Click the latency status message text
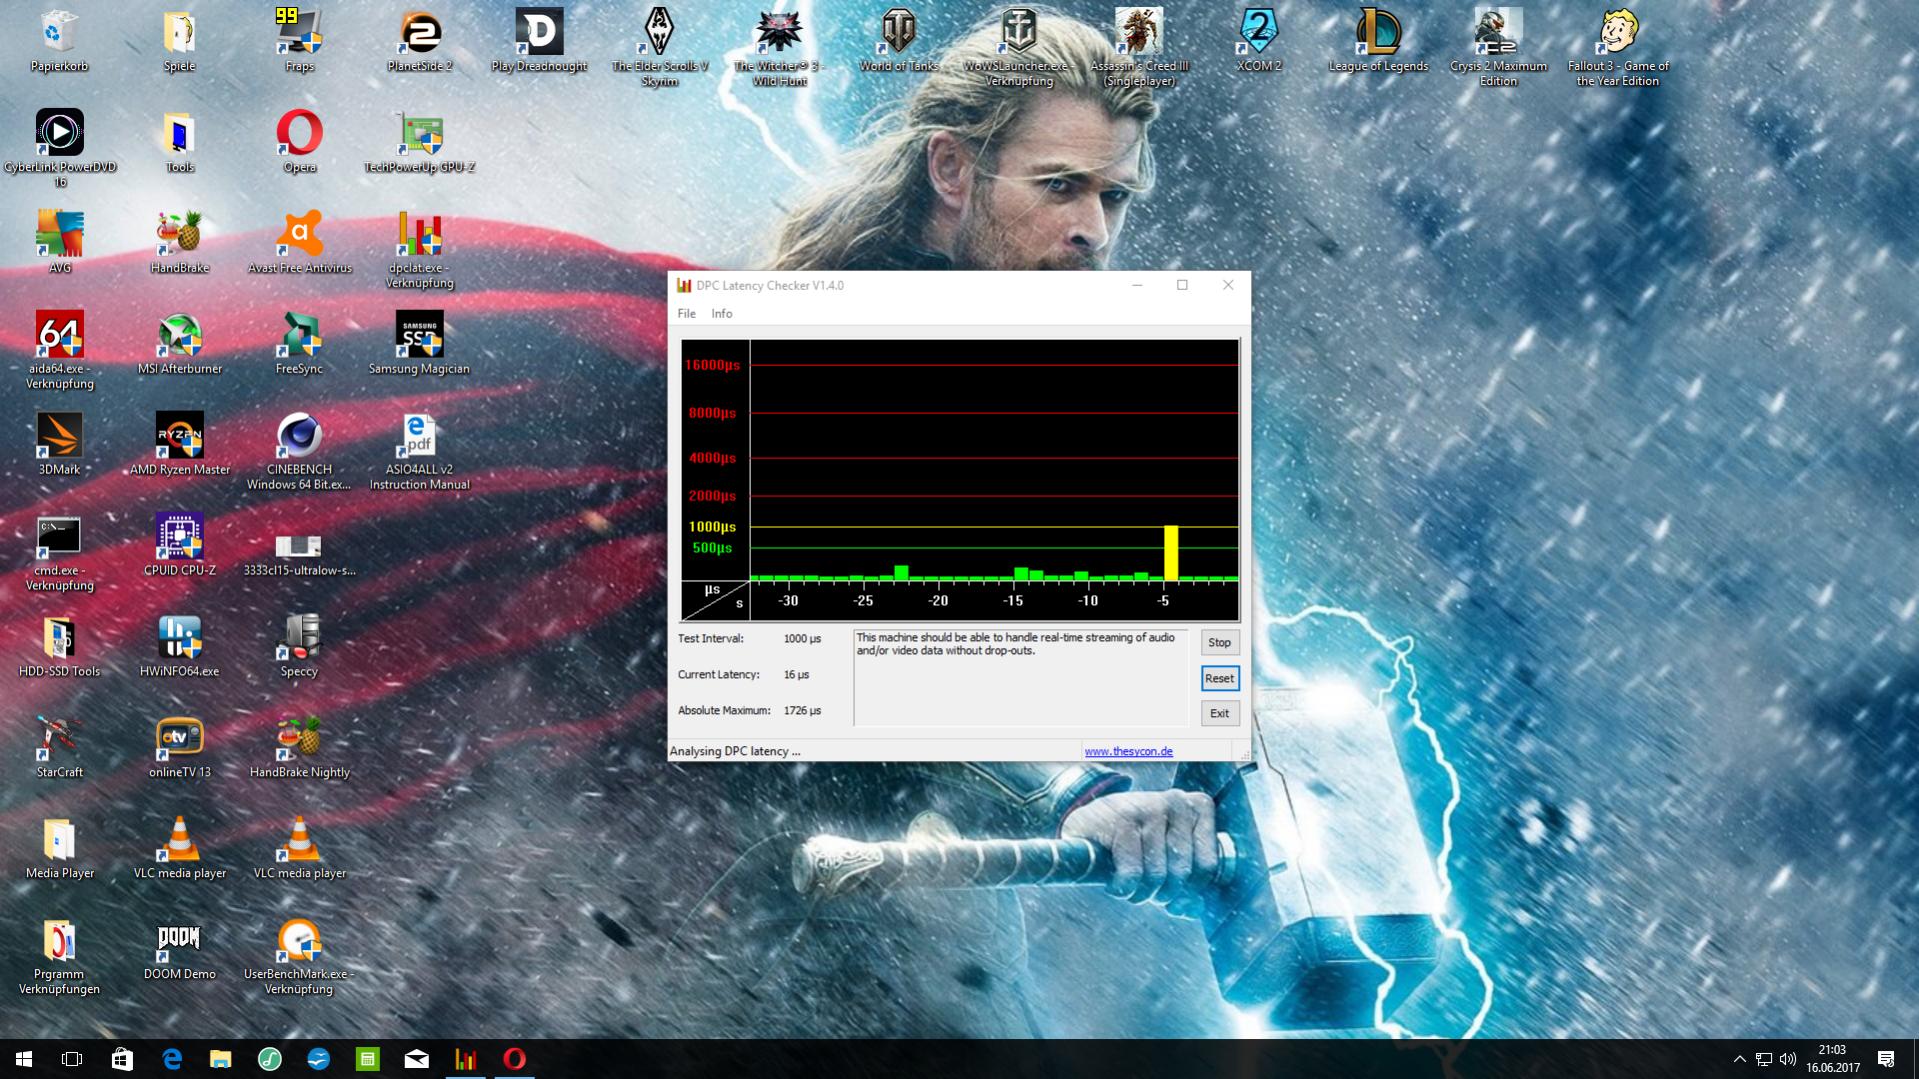Screen dimensions: 1919x1079 tap(1015, 644)
